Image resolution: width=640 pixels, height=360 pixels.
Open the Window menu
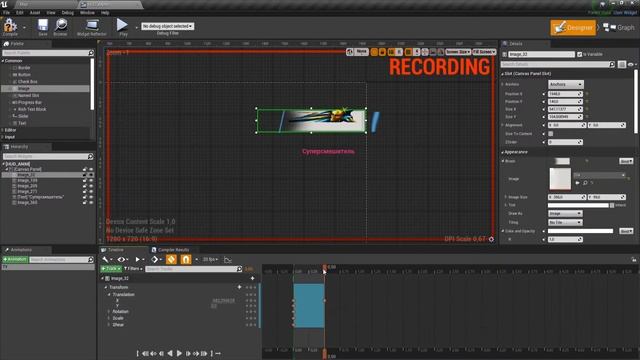[87, 13]
